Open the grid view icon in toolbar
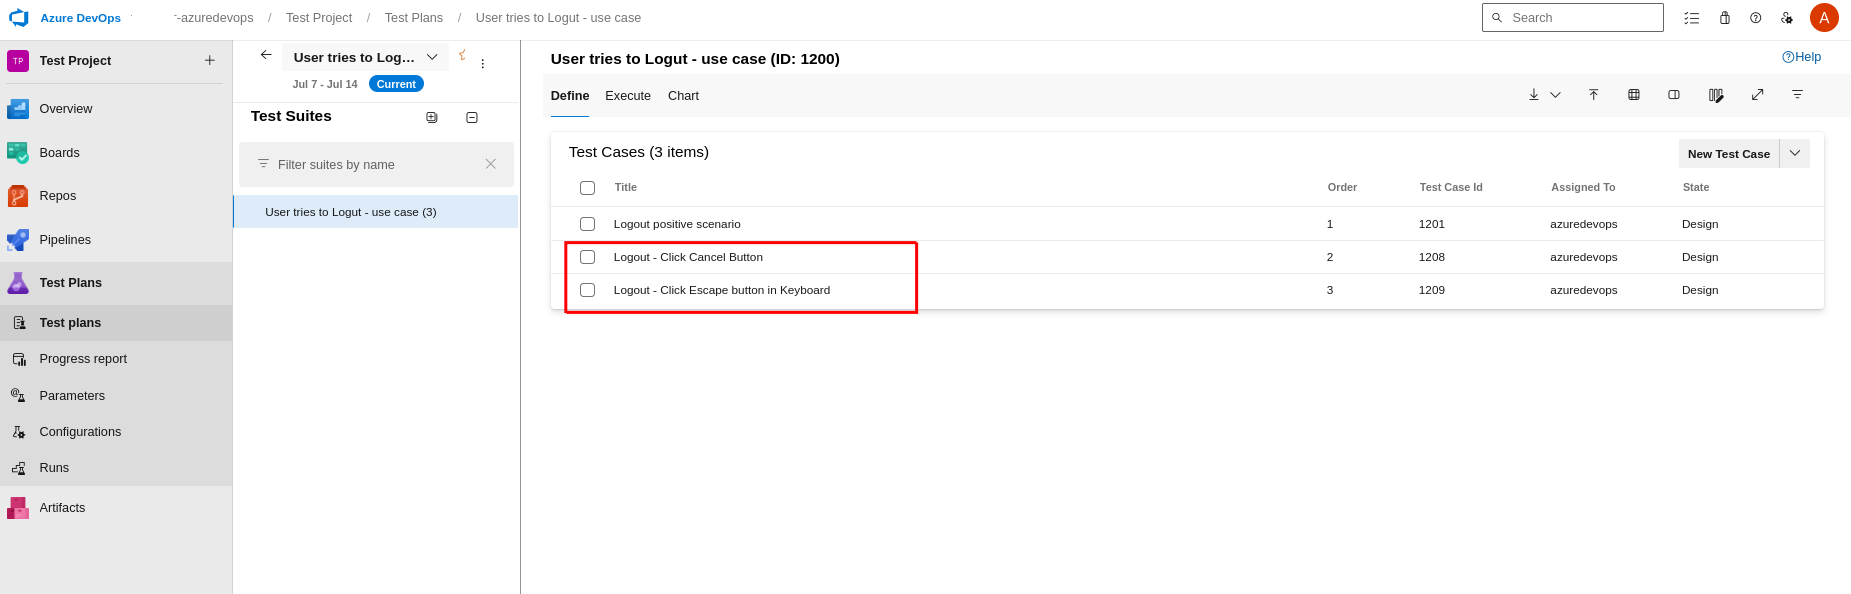This screenshot has height=594, width=1851. point(1633,95)
